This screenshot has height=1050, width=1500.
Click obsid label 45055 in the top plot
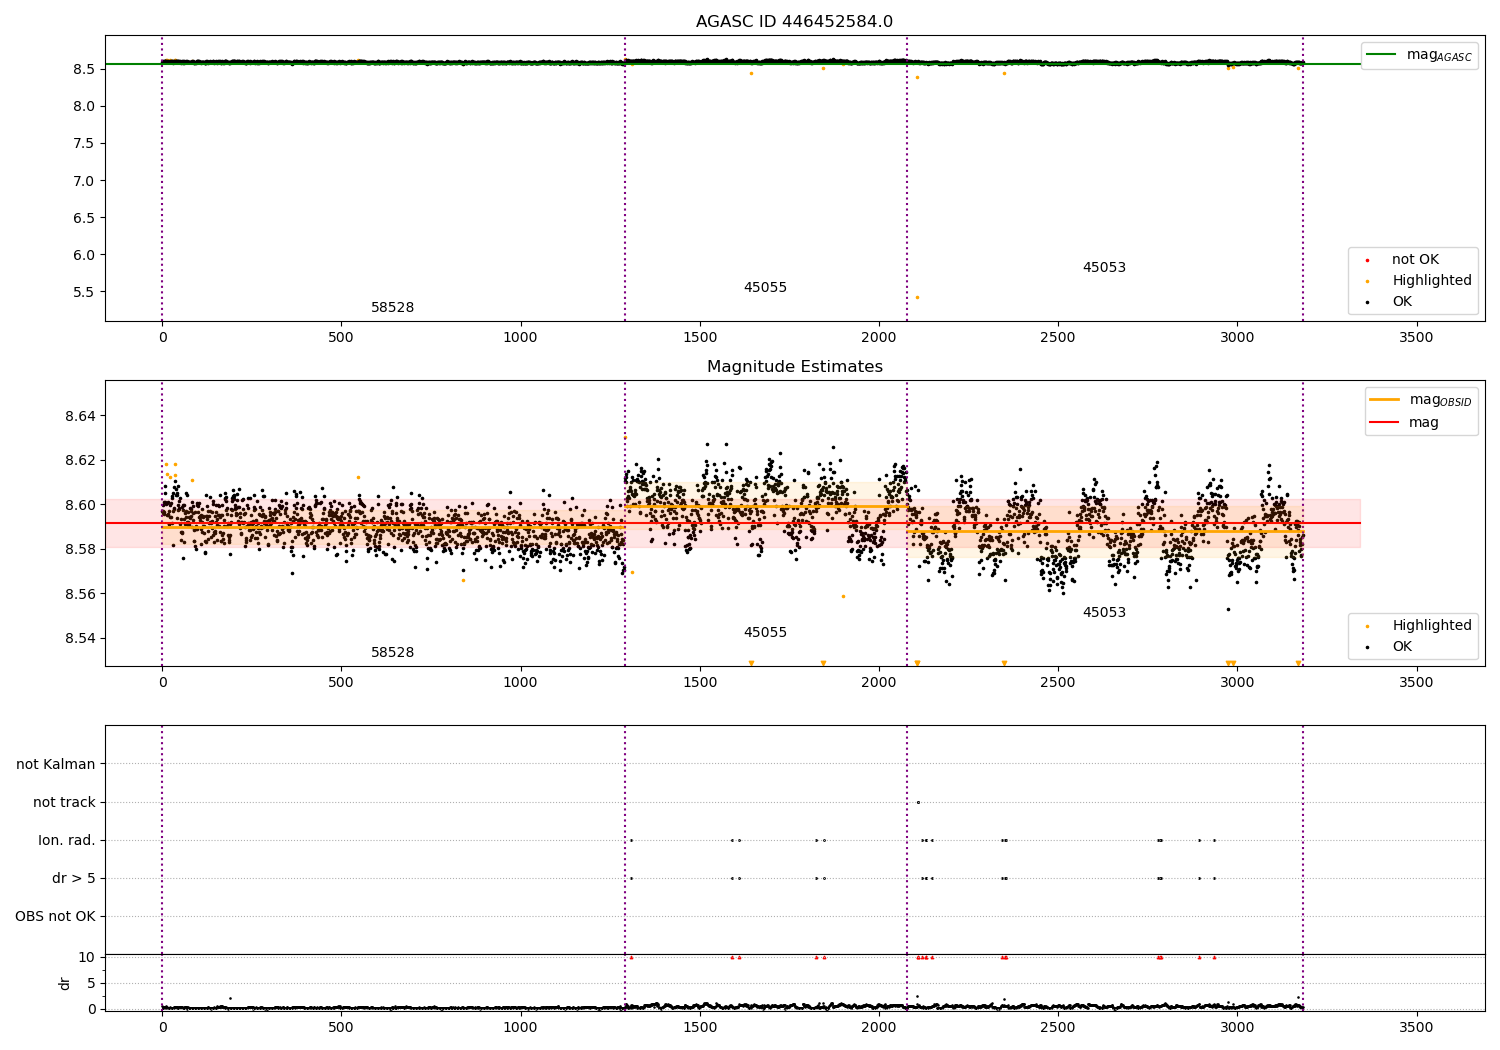point(765,288)
